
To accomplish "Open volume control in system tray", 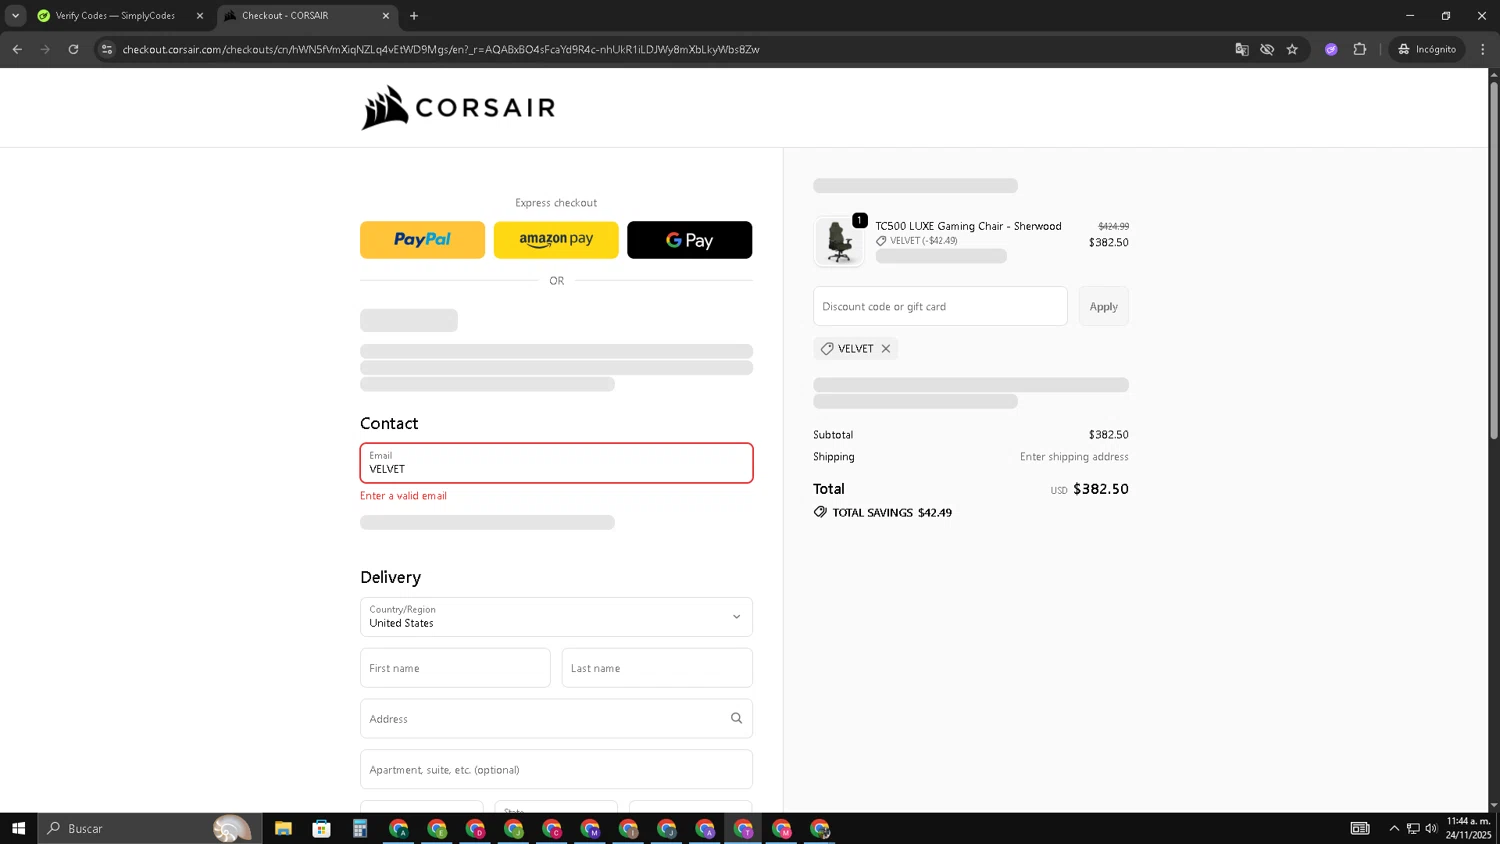I will coord(1431,828).
